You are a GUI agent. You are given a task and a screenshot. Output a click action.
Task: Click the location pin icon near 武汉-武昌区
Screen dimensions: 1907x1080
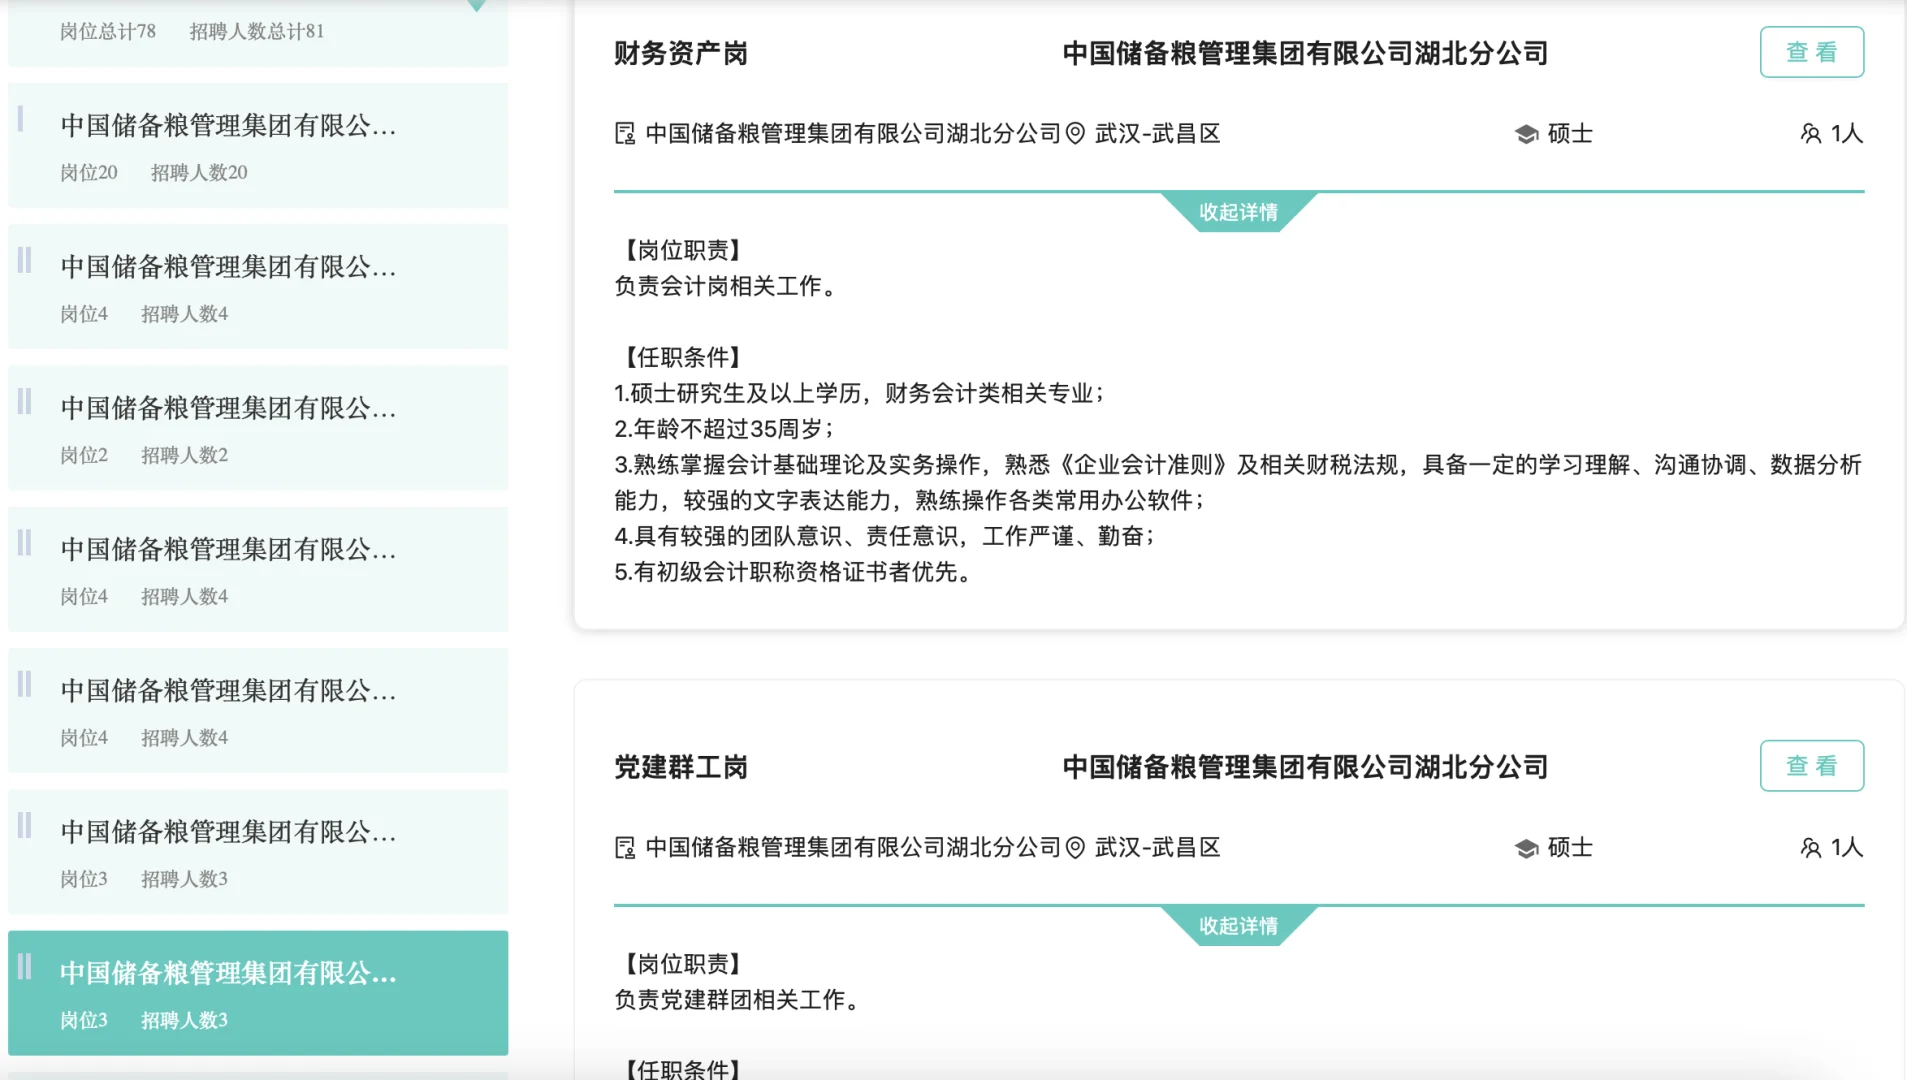[1075, 131]
